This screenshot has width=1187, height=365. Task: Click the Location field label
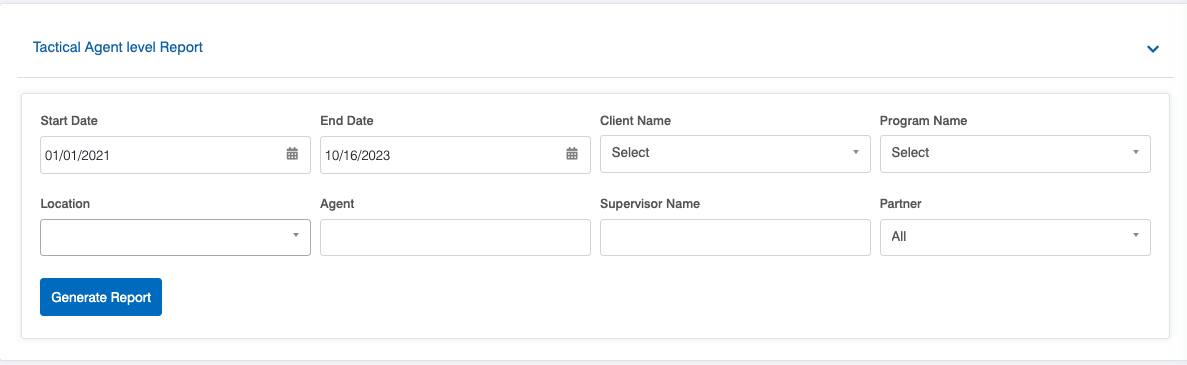pos(65,204)
